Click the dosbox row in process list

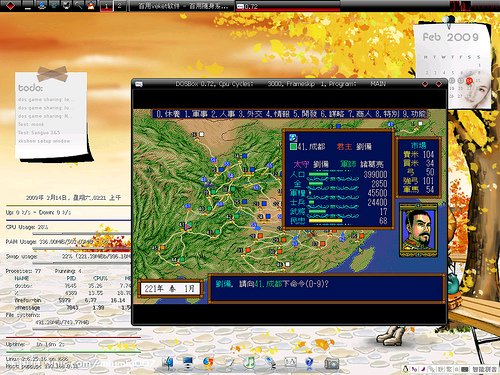(73, 286)
